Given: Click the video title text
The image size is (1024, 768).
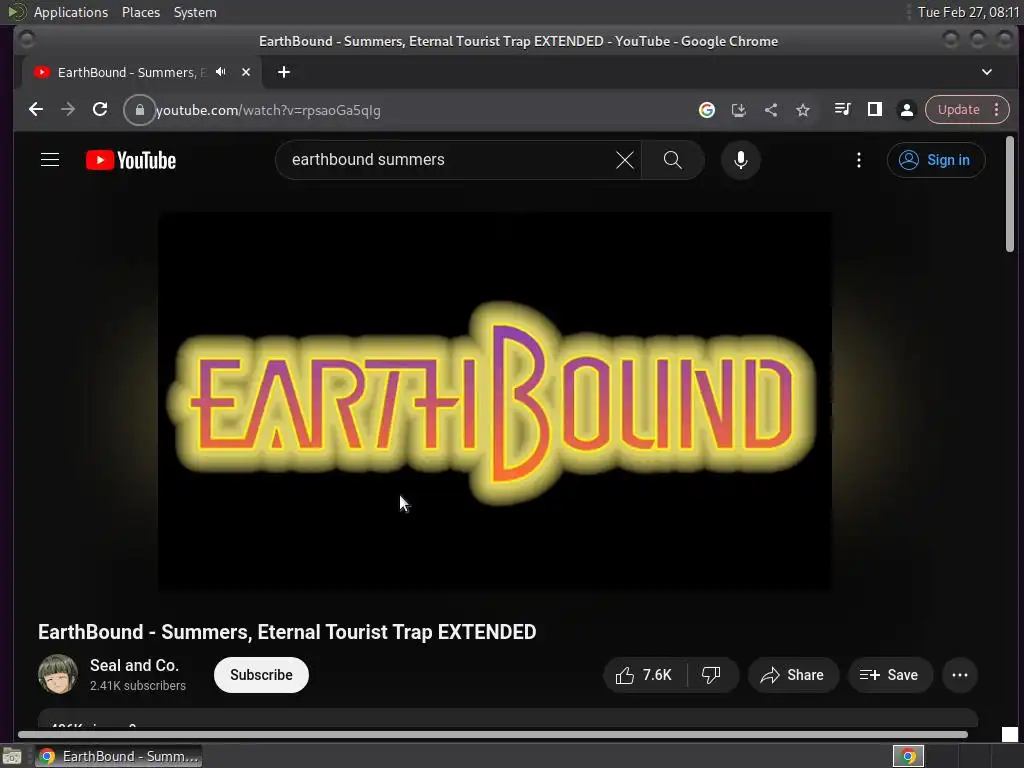Looking at the screenshot, I should tap(287, 632).
